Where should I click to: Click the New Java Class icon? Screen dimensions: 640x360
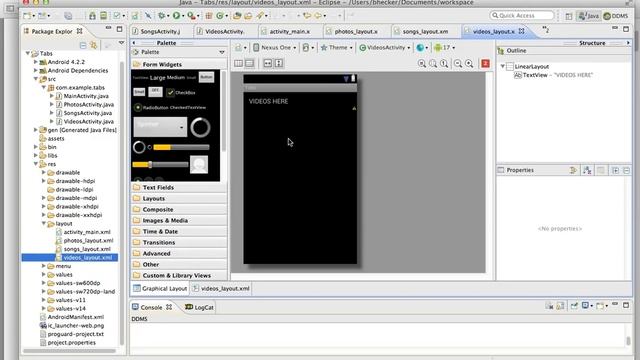pyautogui.click(x=220, y=16)
